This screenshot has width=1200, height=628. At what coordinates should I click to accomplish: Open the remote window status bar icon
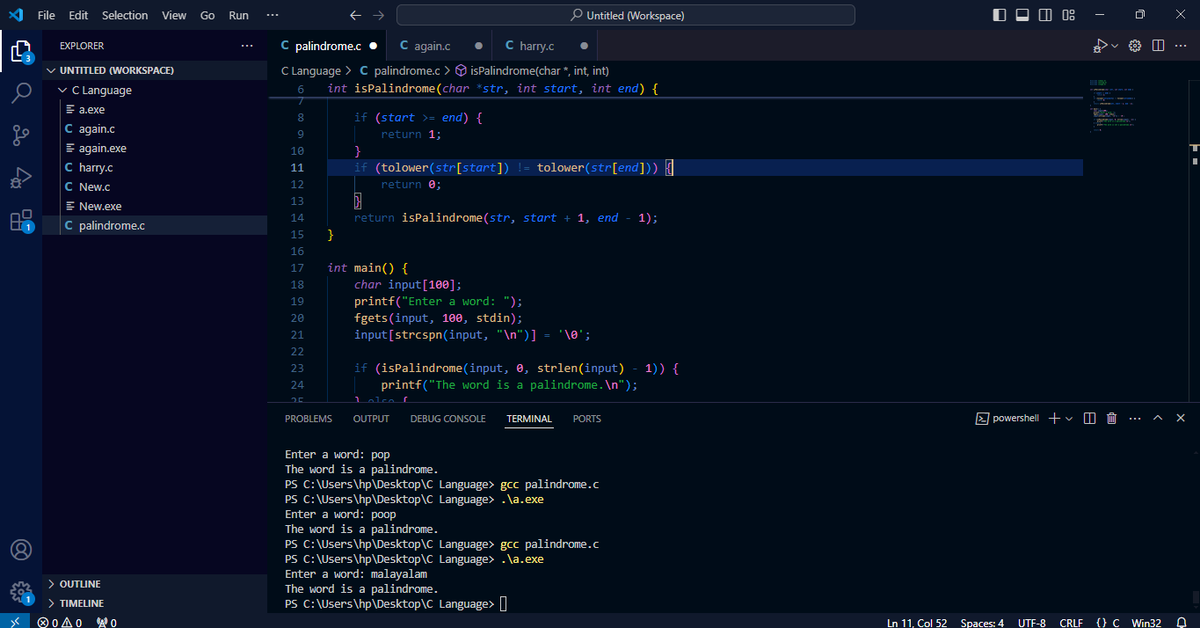tap(14, 621)
